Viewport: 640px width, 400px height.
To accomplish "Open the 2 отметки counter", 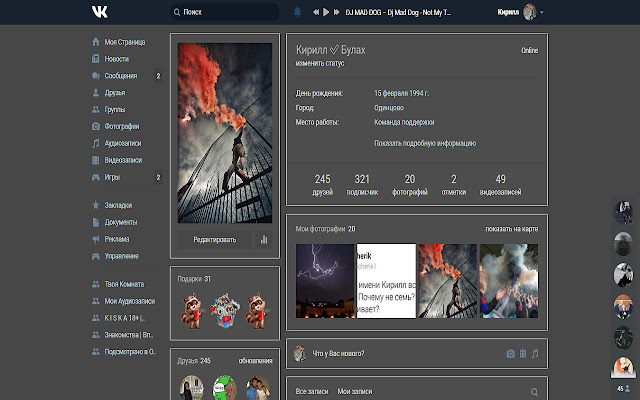I will 453,185.
